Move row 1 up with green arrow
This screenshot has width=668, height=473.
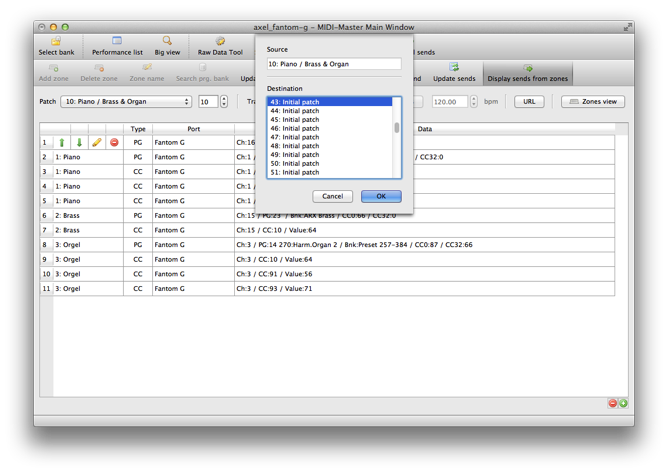click(x=62, y=143)
